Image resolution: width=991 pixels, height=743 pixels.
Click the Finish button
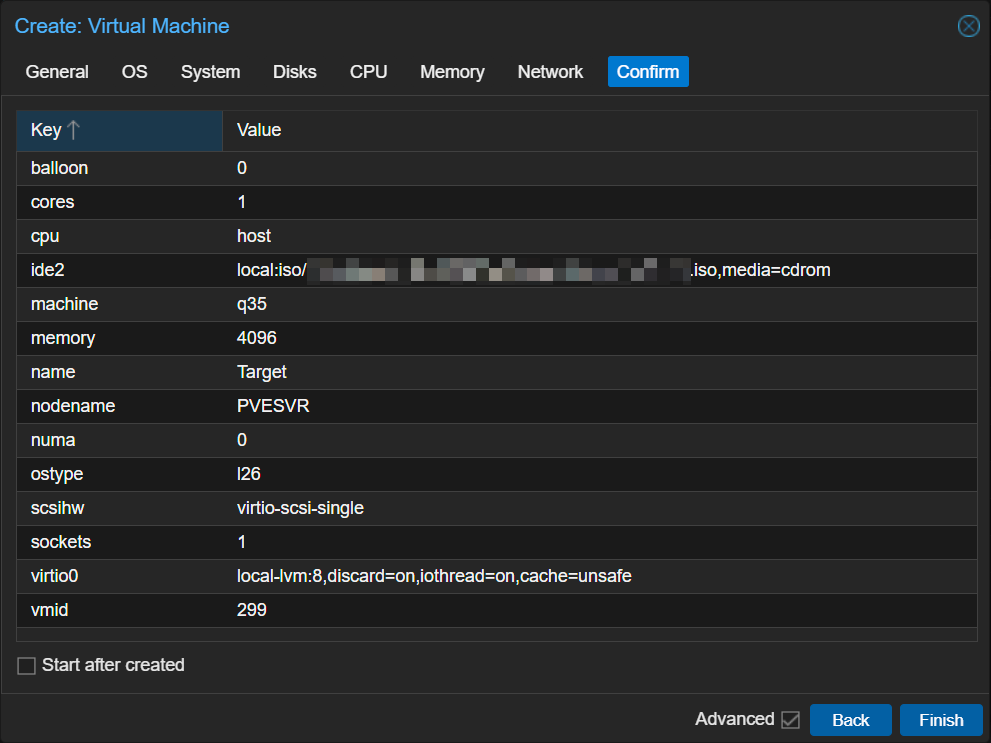[x=940, y=720]
